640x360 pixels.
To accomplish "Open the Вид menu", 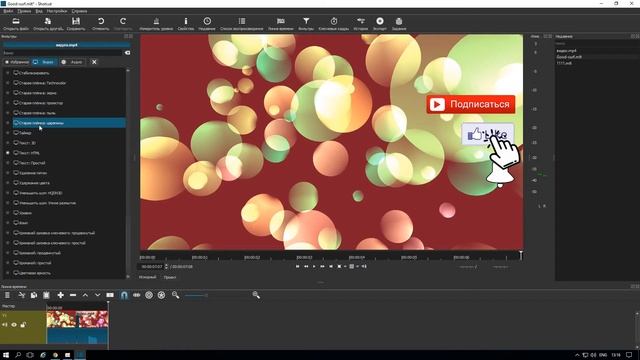I will tap(39, 11).
